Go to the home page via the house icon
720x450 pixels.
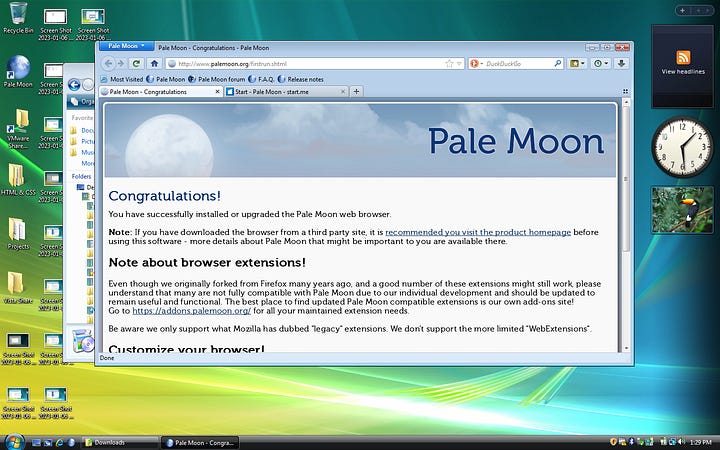click(154, 63)
